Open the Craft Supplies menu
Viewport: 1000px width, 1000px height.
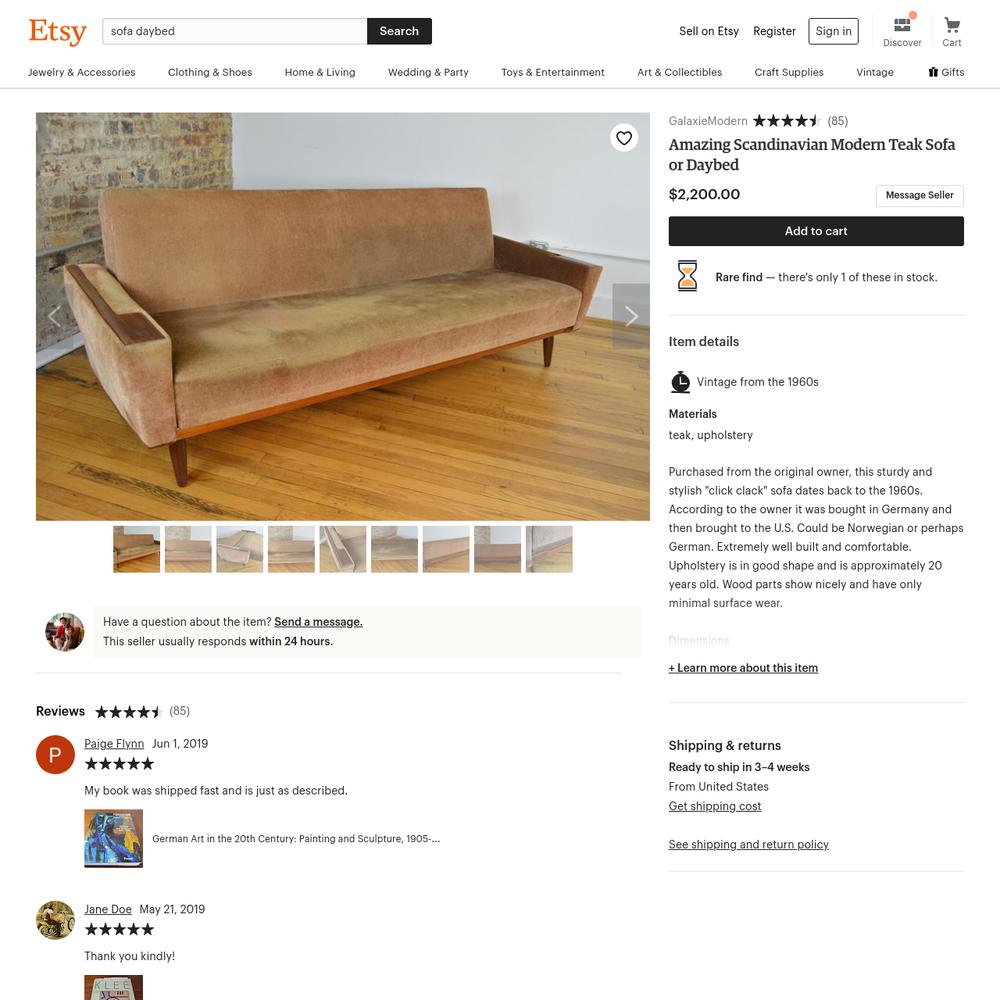point(789,72)
